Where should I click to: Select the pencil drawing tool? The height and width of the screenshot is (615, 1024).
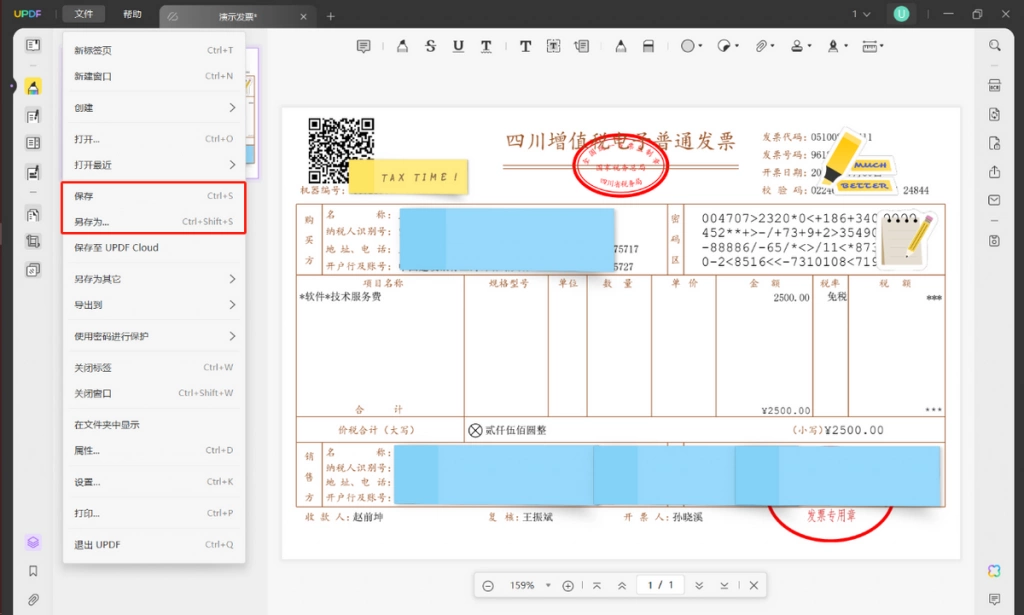[620, 46]
